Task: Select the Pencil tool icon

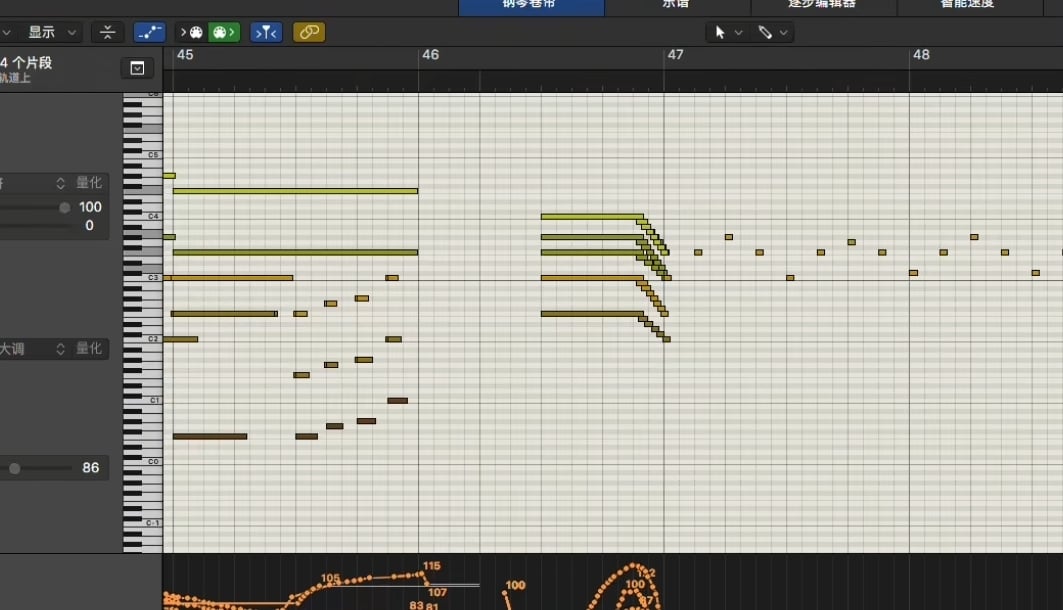Action: pyautogui.click(x=765, y=32)
